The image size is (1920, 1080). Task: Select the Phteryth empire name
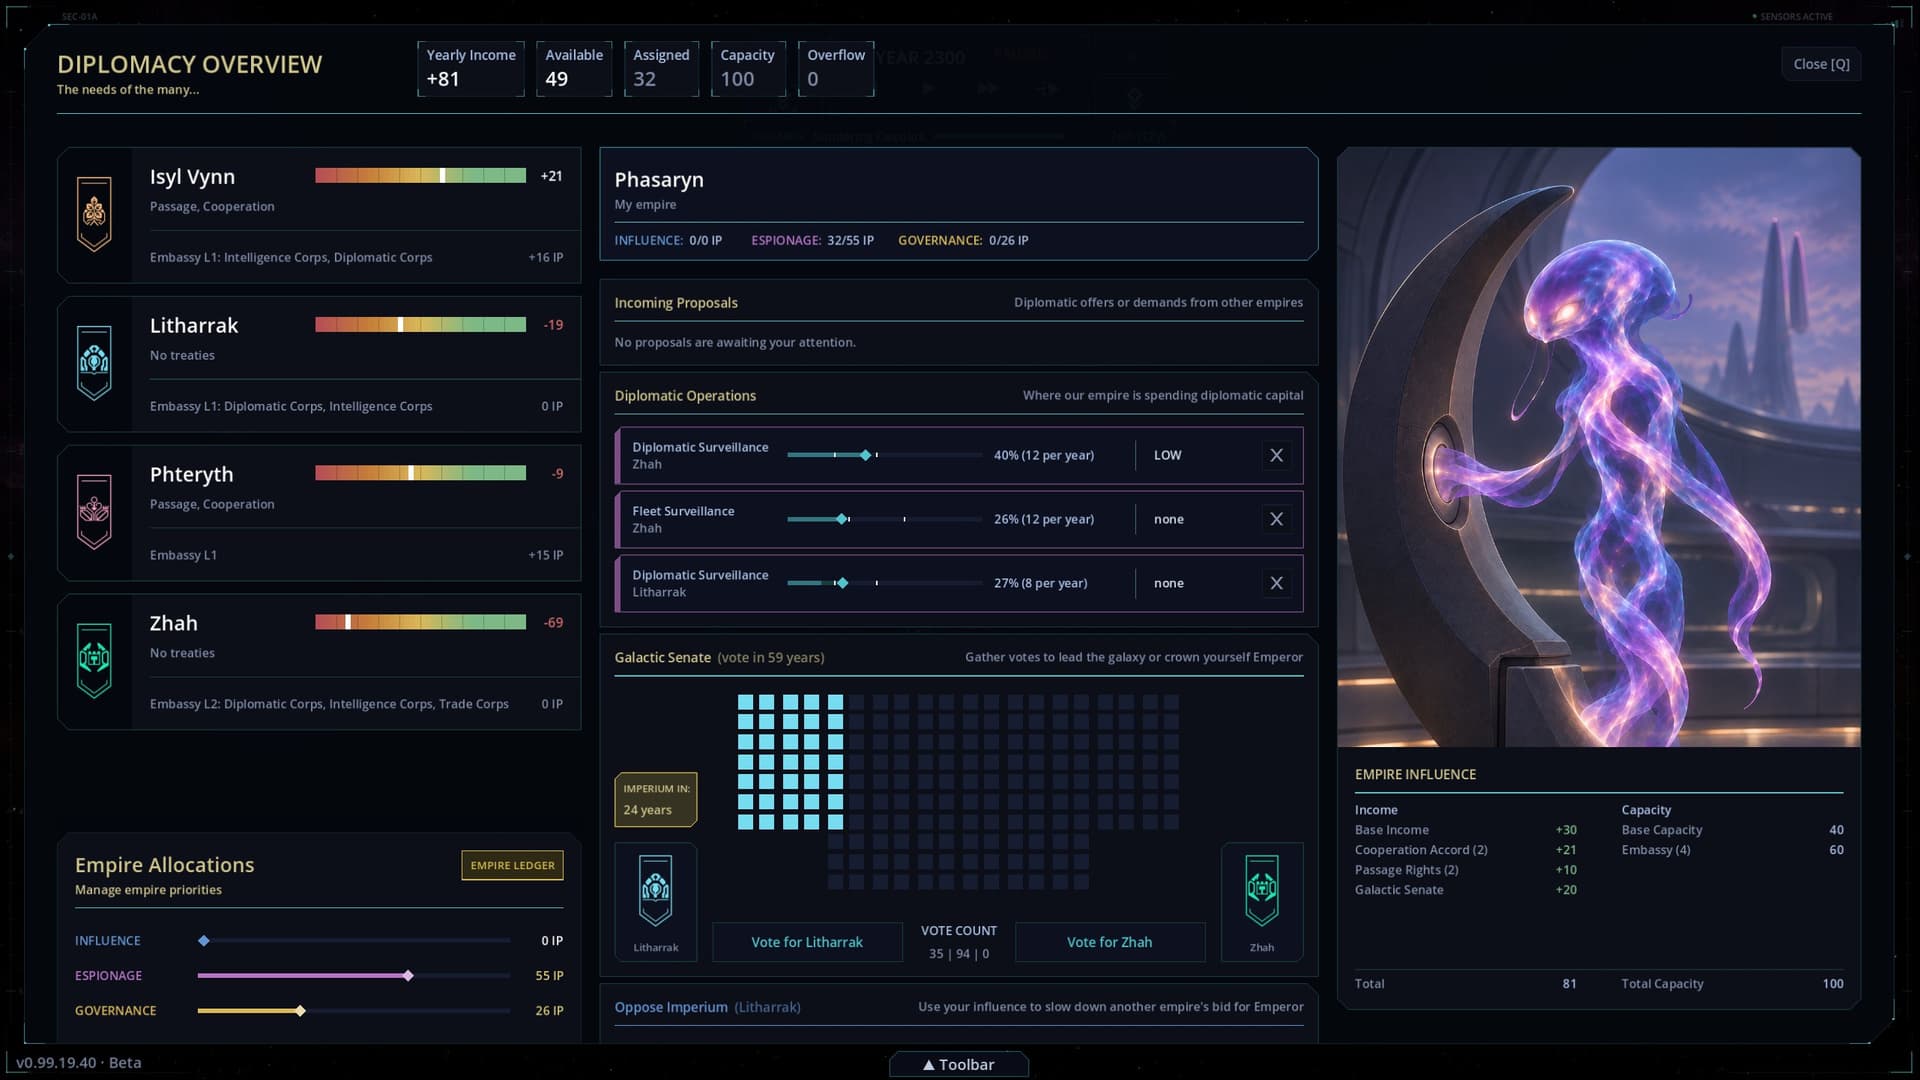[191, 475]
